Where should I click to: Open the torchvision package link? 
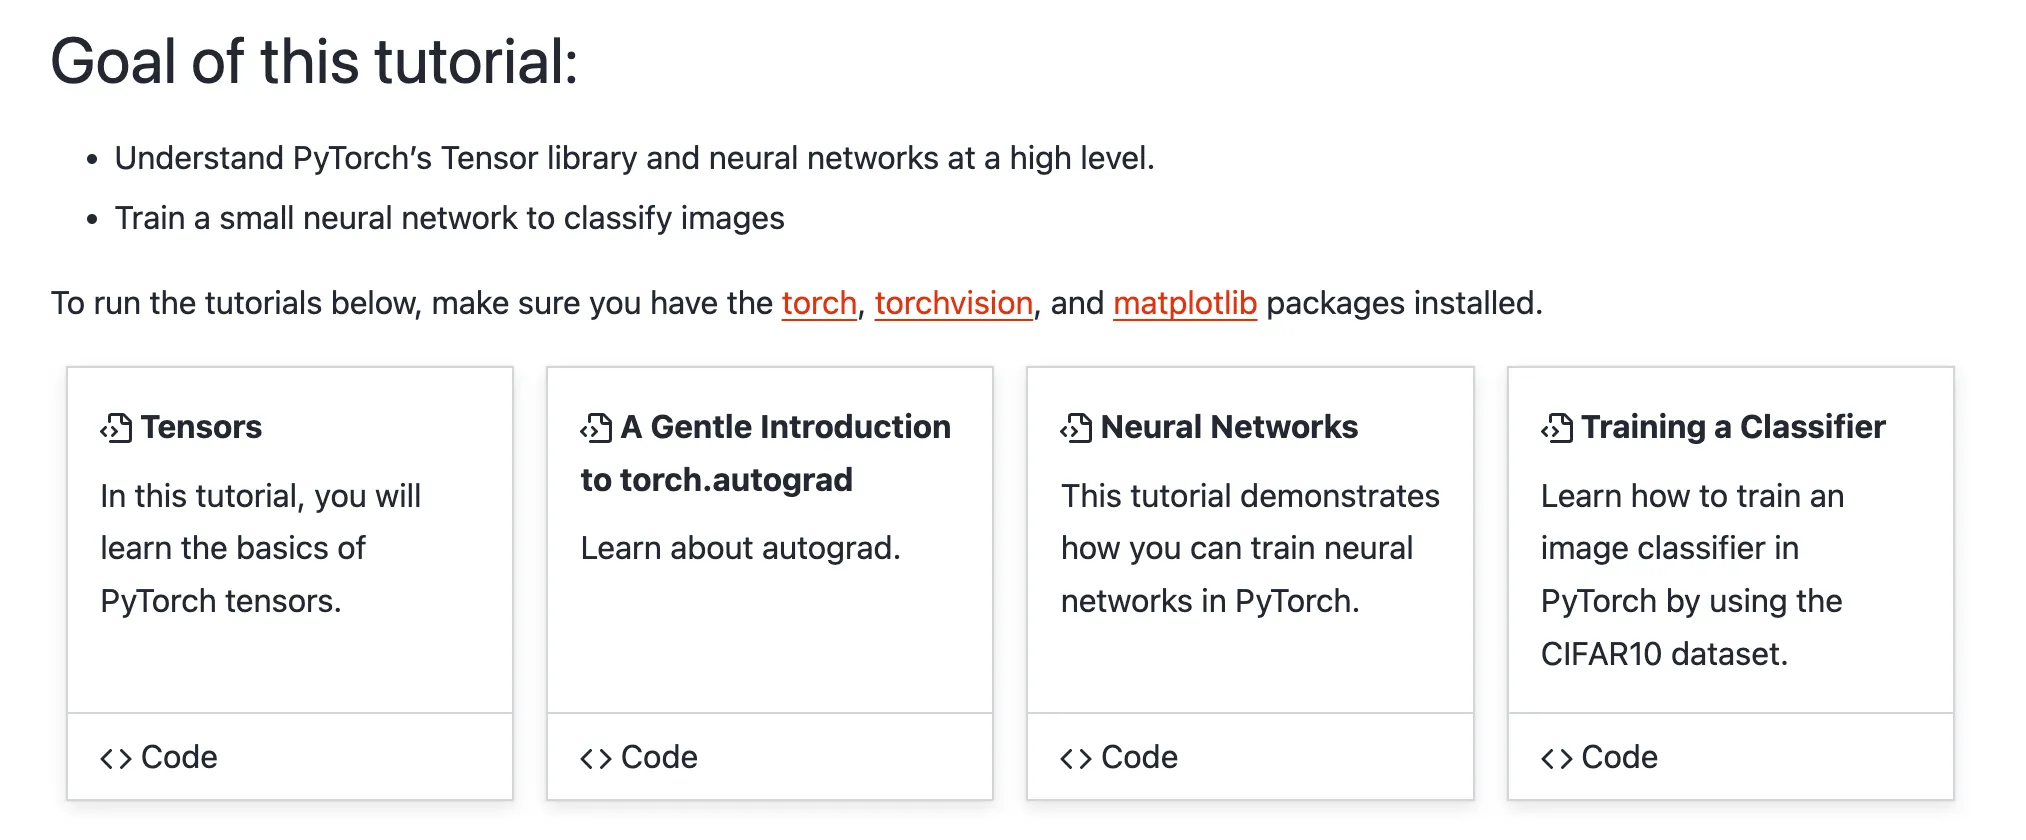[954, 303]
